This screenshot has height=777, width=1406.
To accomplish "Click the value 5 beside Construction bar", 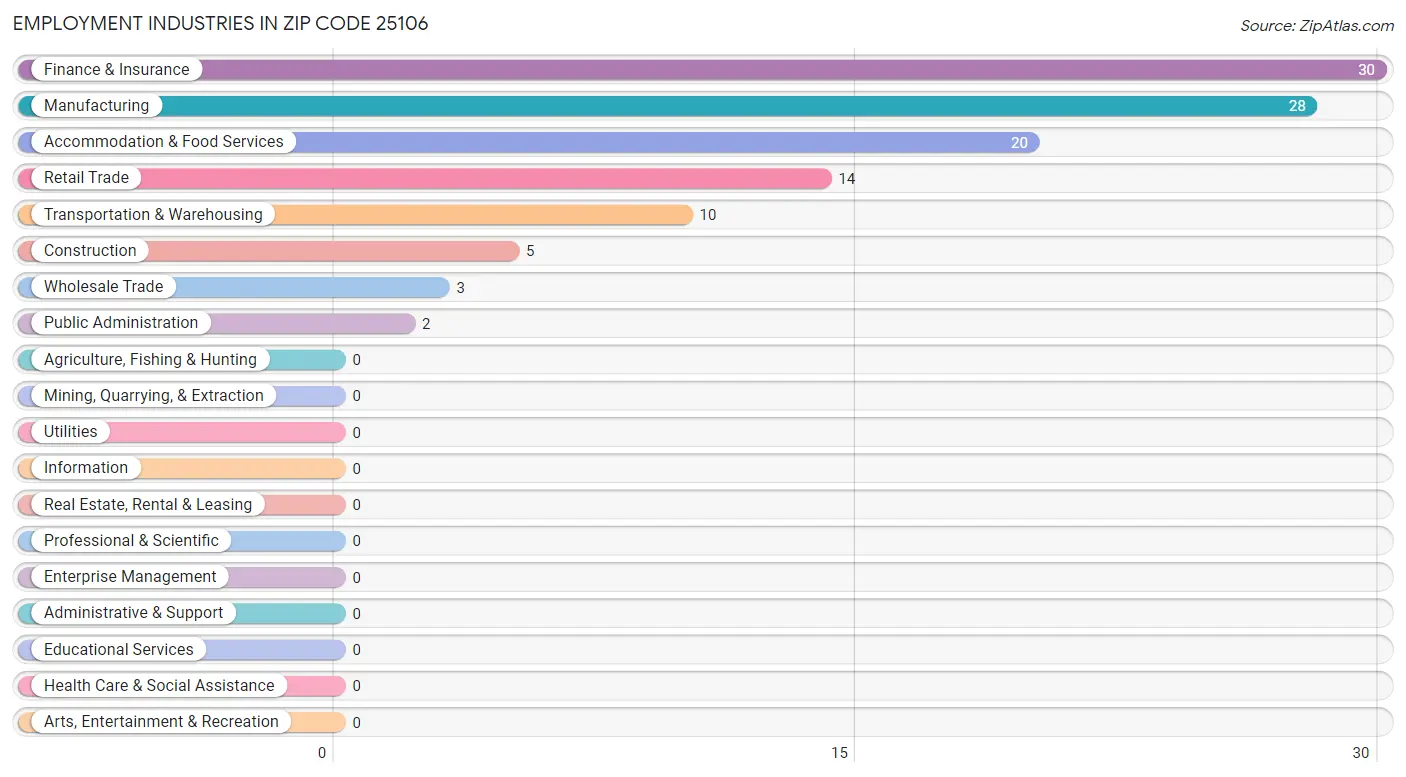I will click(530, 251).
